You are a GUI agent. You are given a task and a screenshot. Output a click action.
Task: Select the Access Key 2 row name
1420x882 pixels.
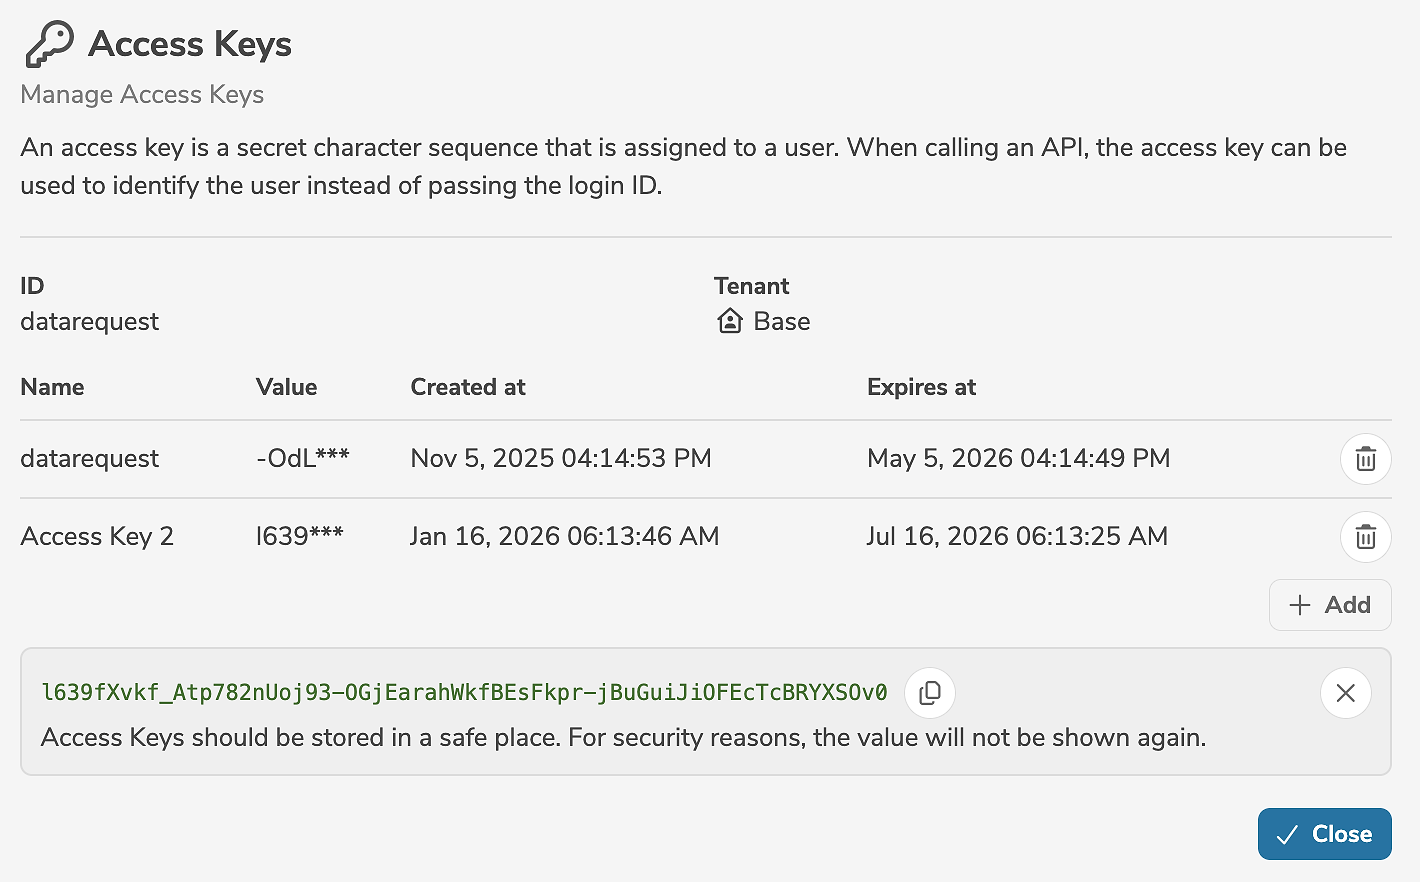tap(97, 536)
